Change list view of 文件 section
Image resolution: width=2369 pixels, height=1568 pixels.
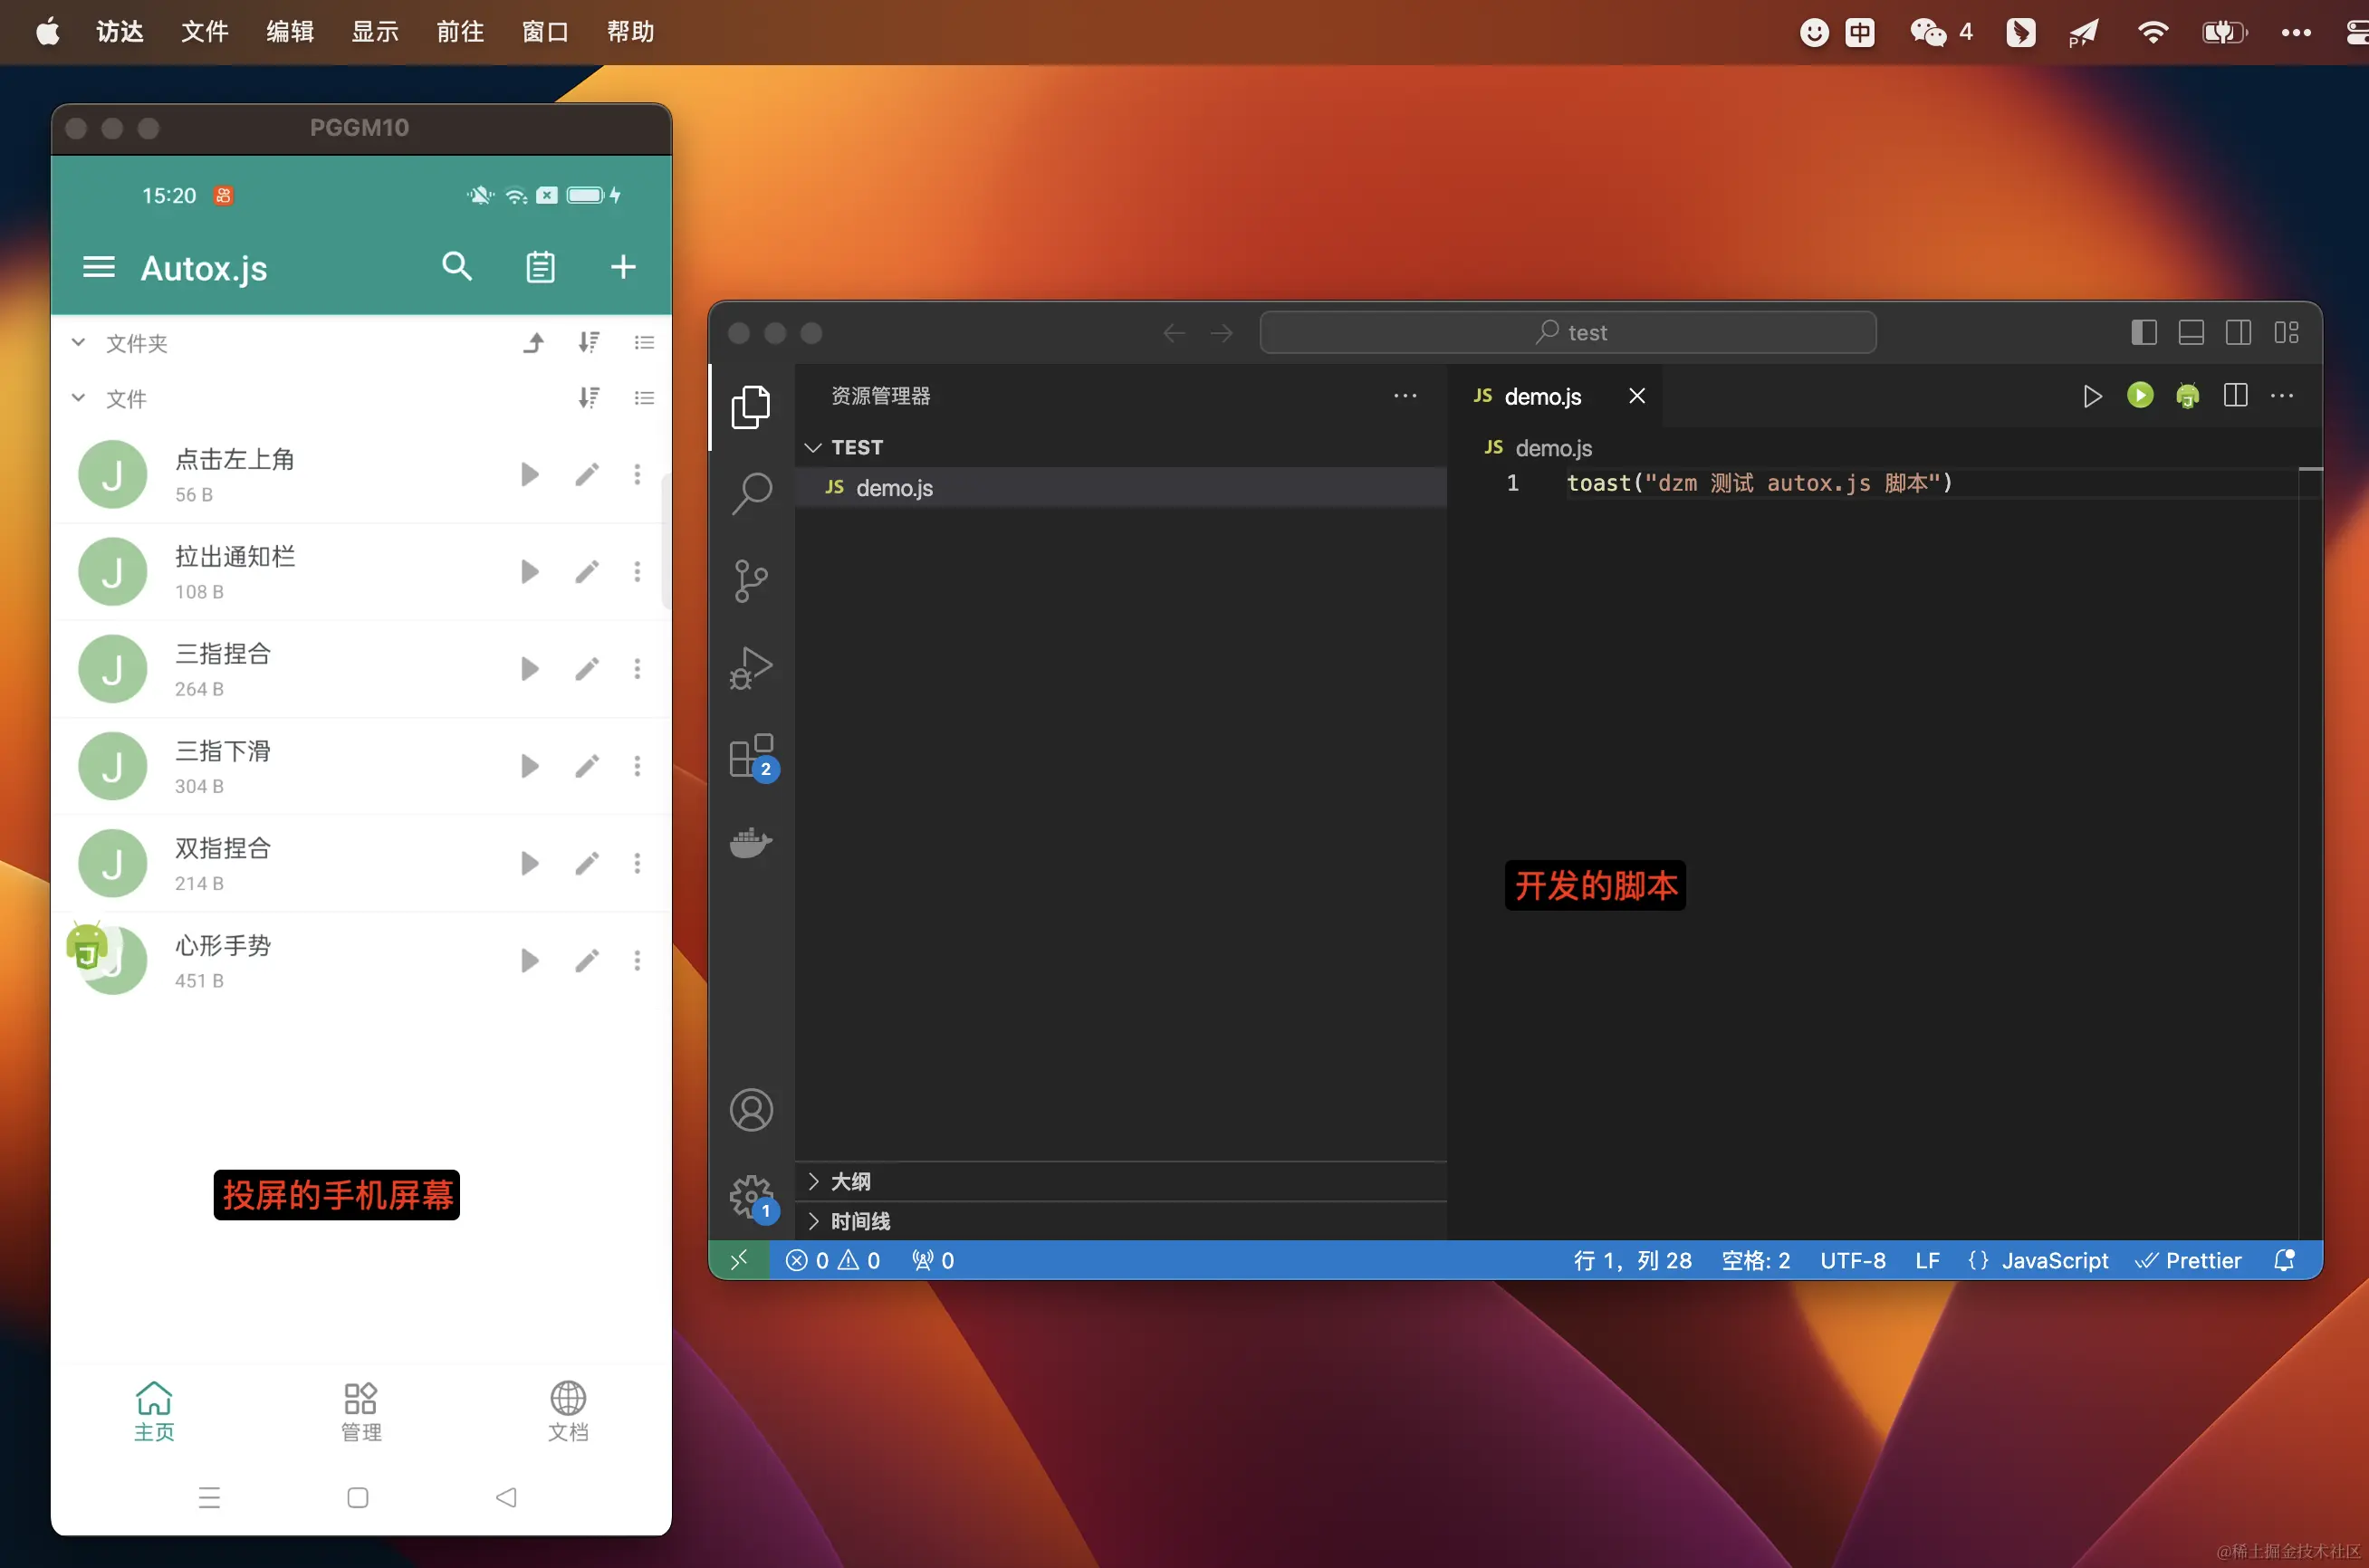click(644, 398)
